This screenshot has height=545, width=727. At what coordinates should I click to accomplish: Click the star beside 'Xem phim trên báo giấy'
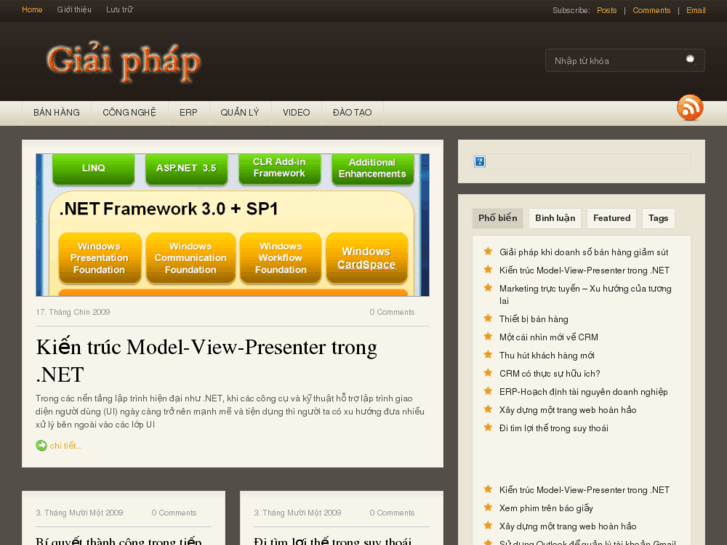click(x=488, y=507)
